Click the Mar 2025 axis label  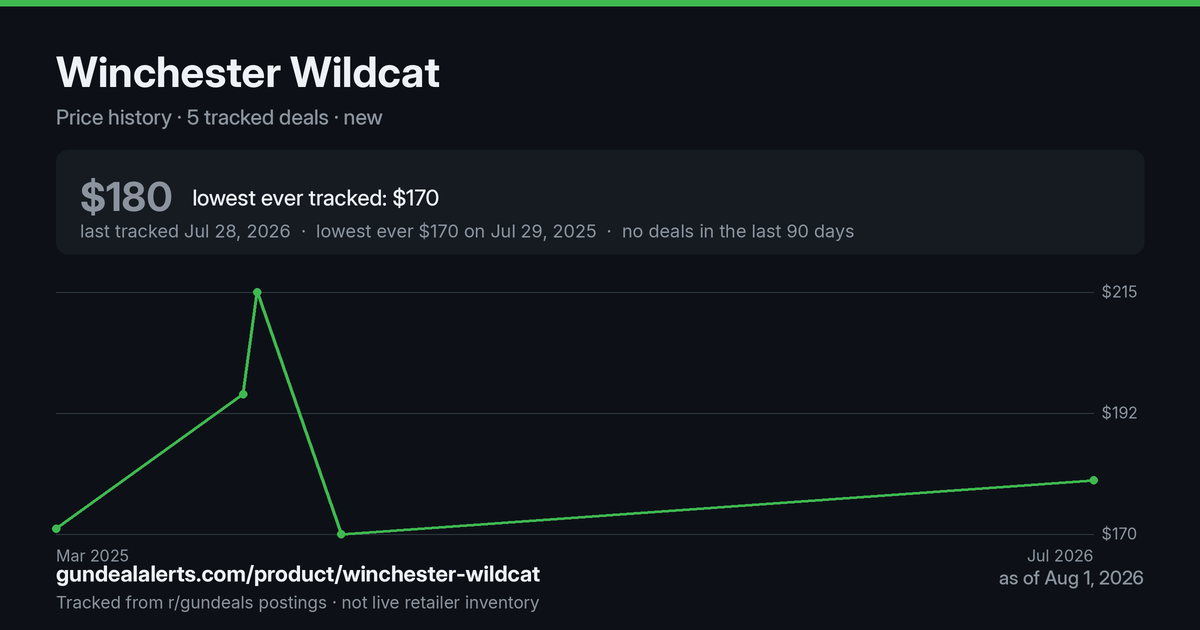click(x=92, y=555)
